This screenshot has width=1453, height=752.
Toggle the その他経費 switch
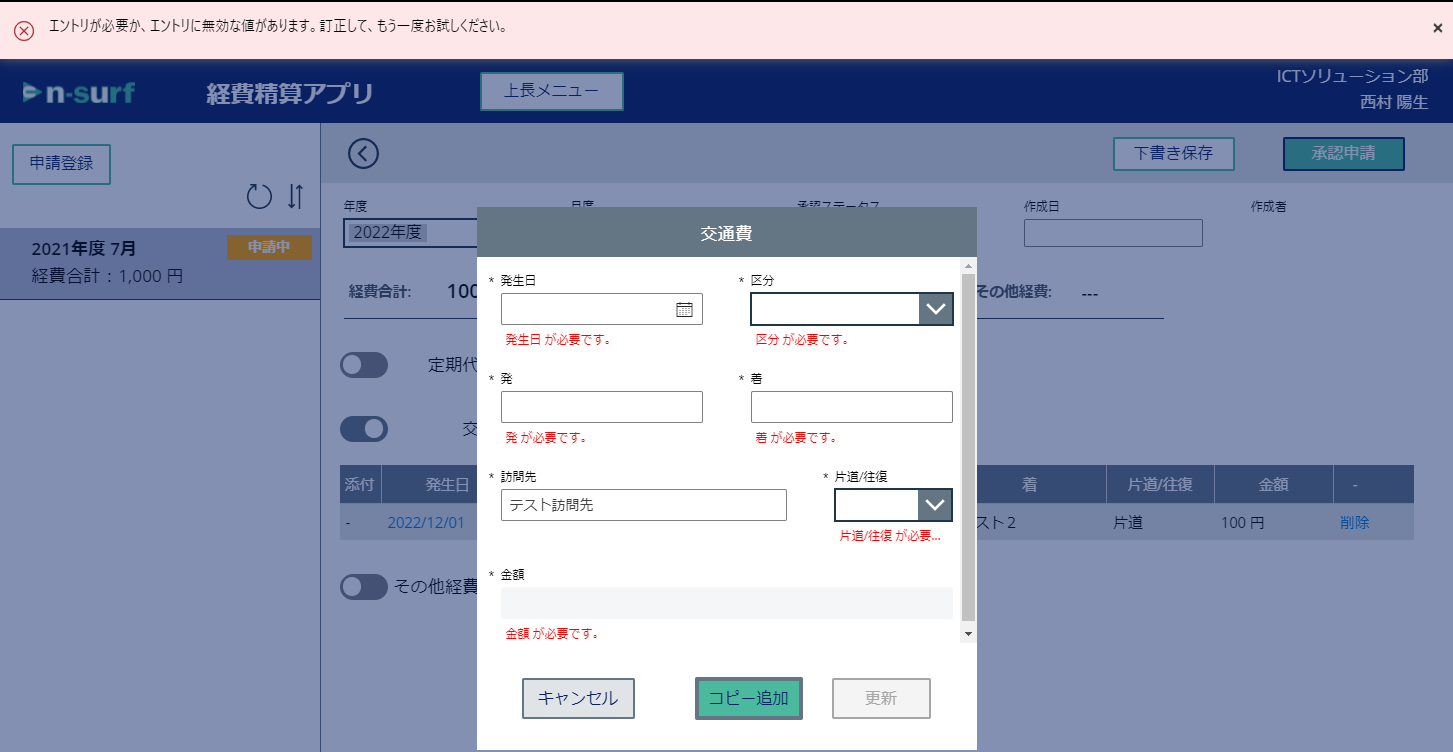tap(364, 587)
